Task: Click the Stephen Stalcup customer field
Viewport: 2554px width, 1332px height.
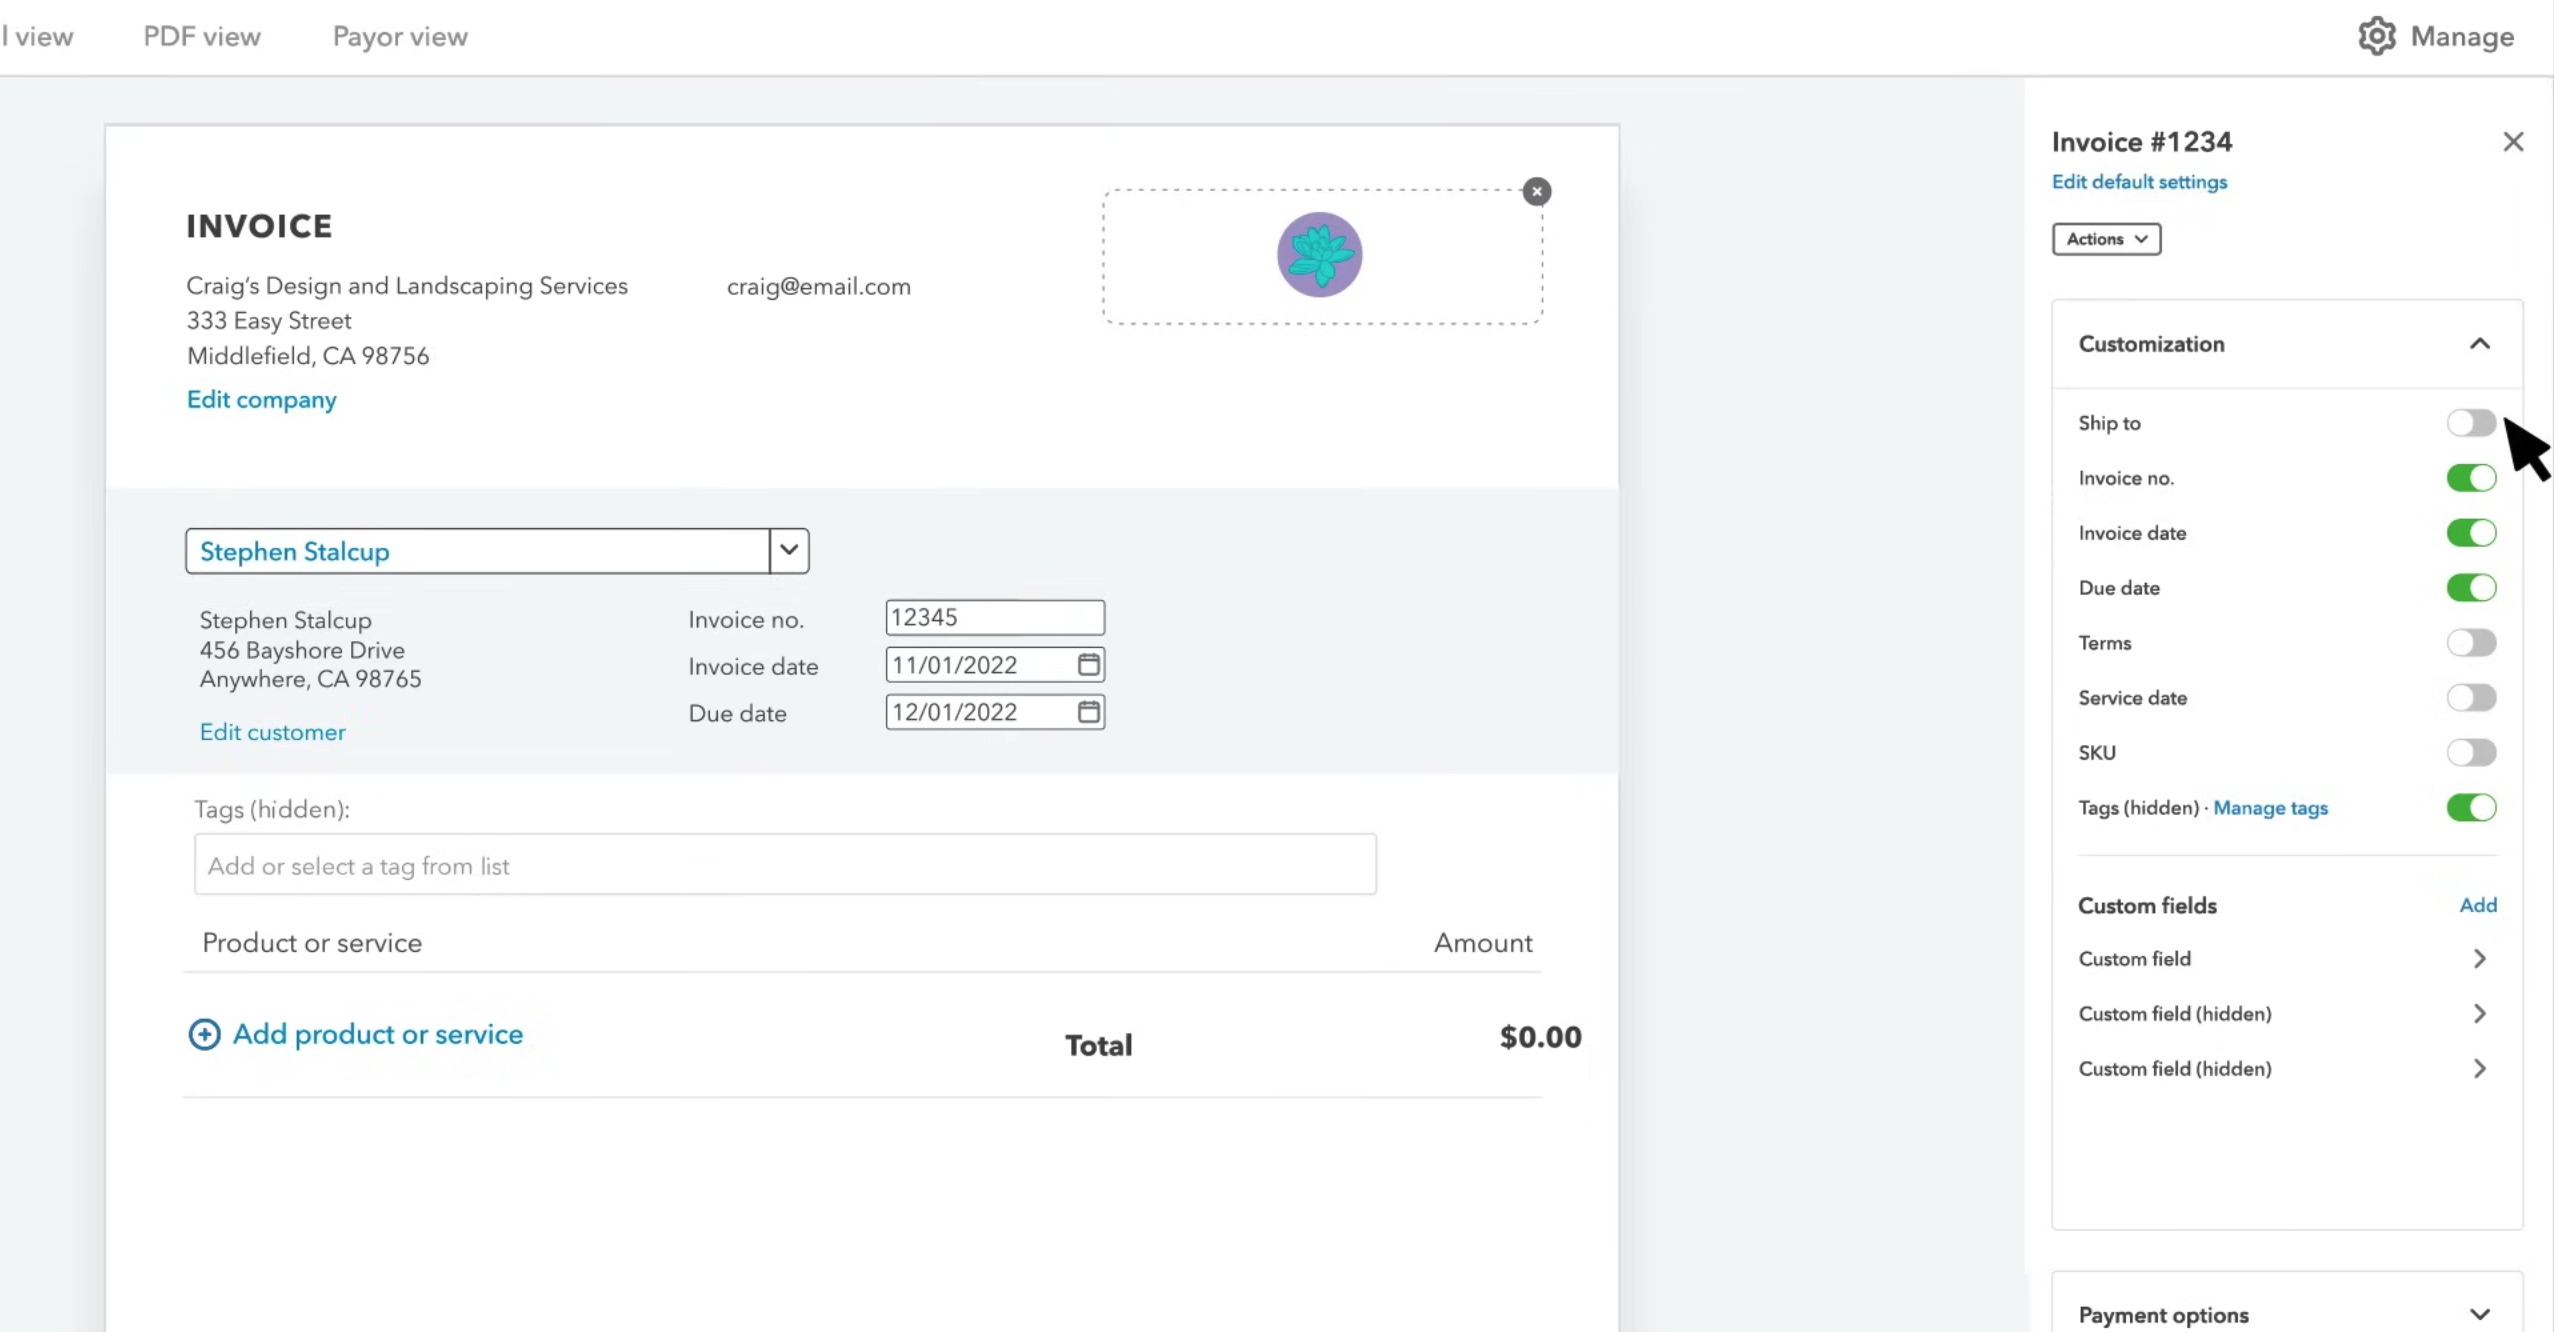Action: [478, 551]
